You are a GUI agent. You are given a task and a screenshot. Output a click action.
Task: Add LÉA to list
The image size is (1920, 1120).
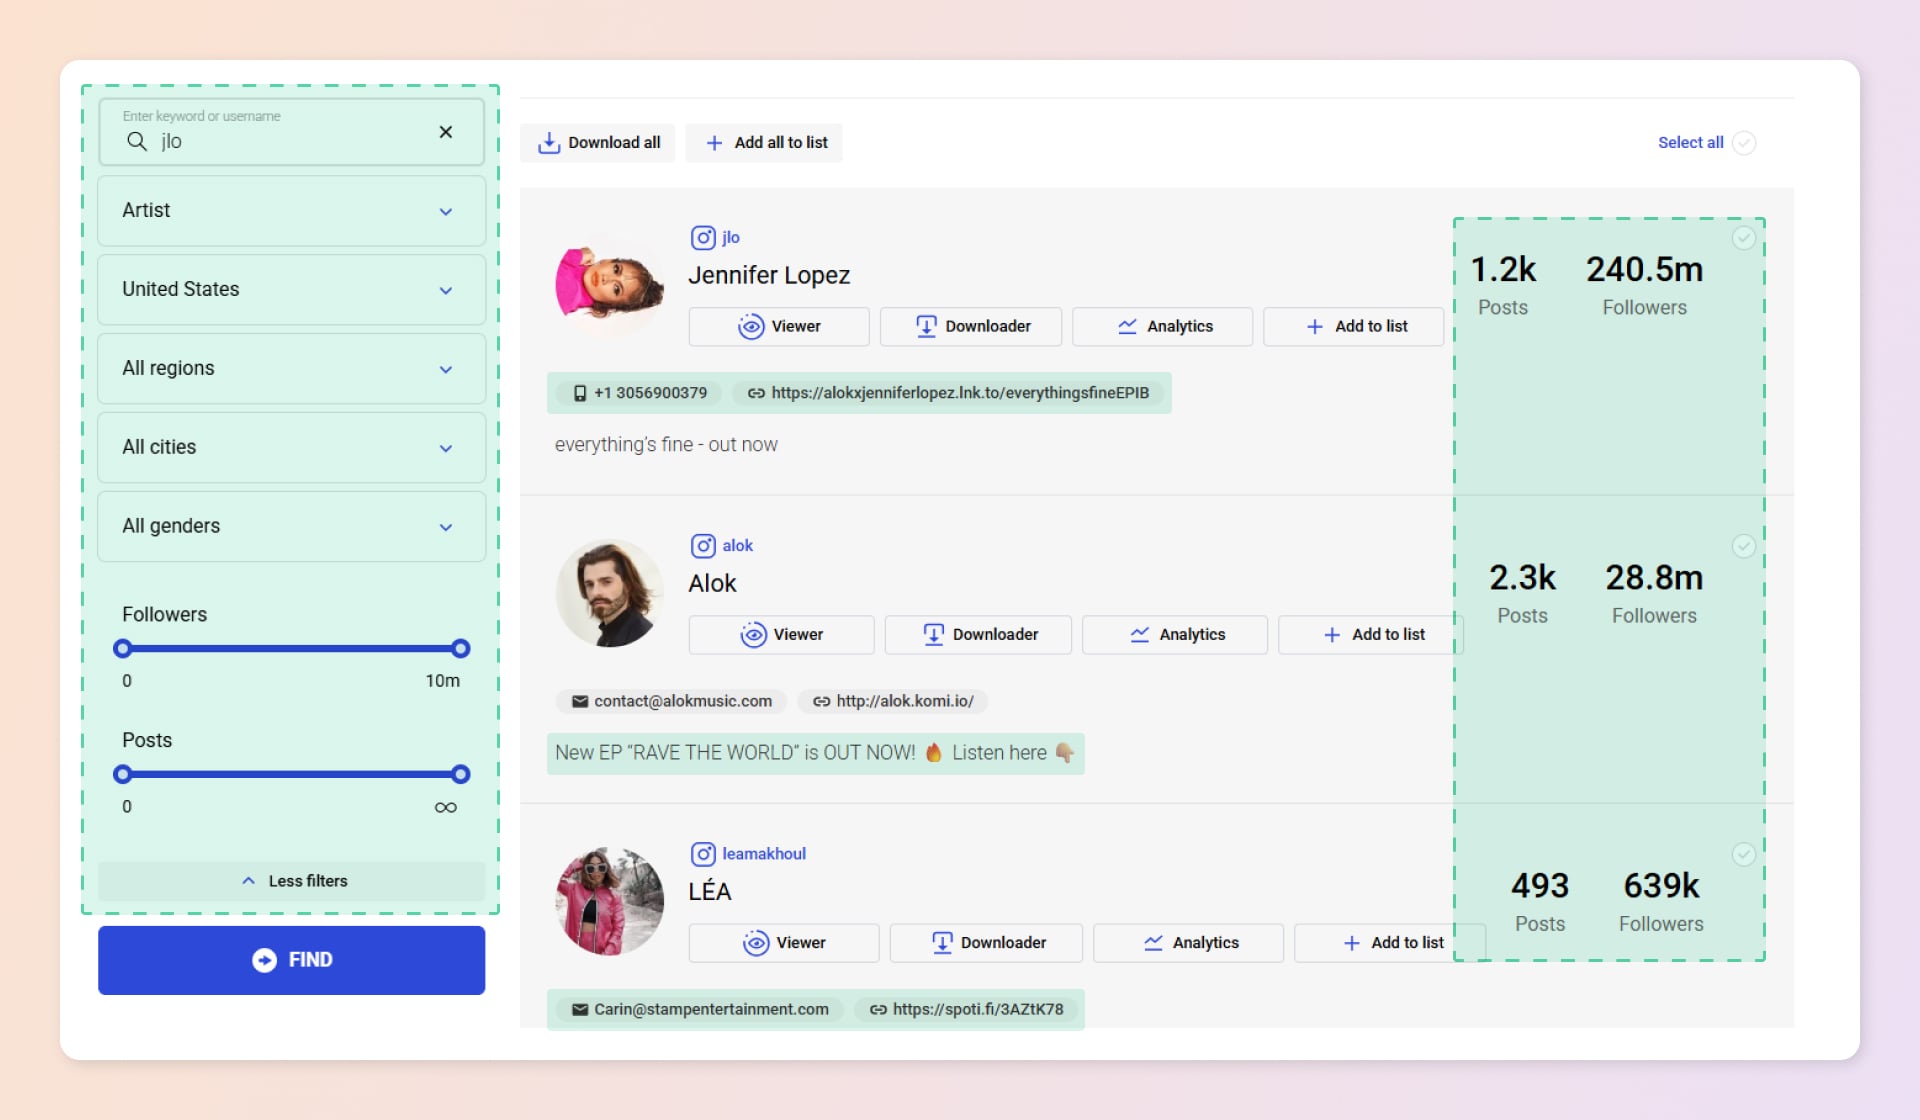tap(1390, 943)
